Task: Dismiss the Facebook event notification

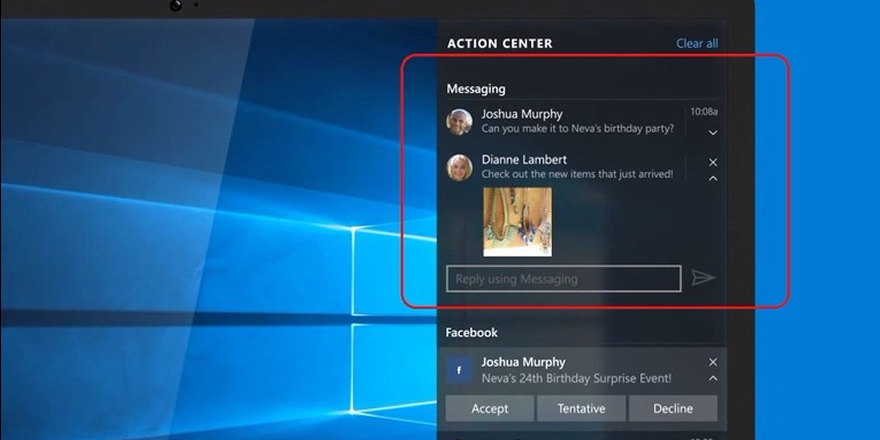Action: [x=713, y=362]
